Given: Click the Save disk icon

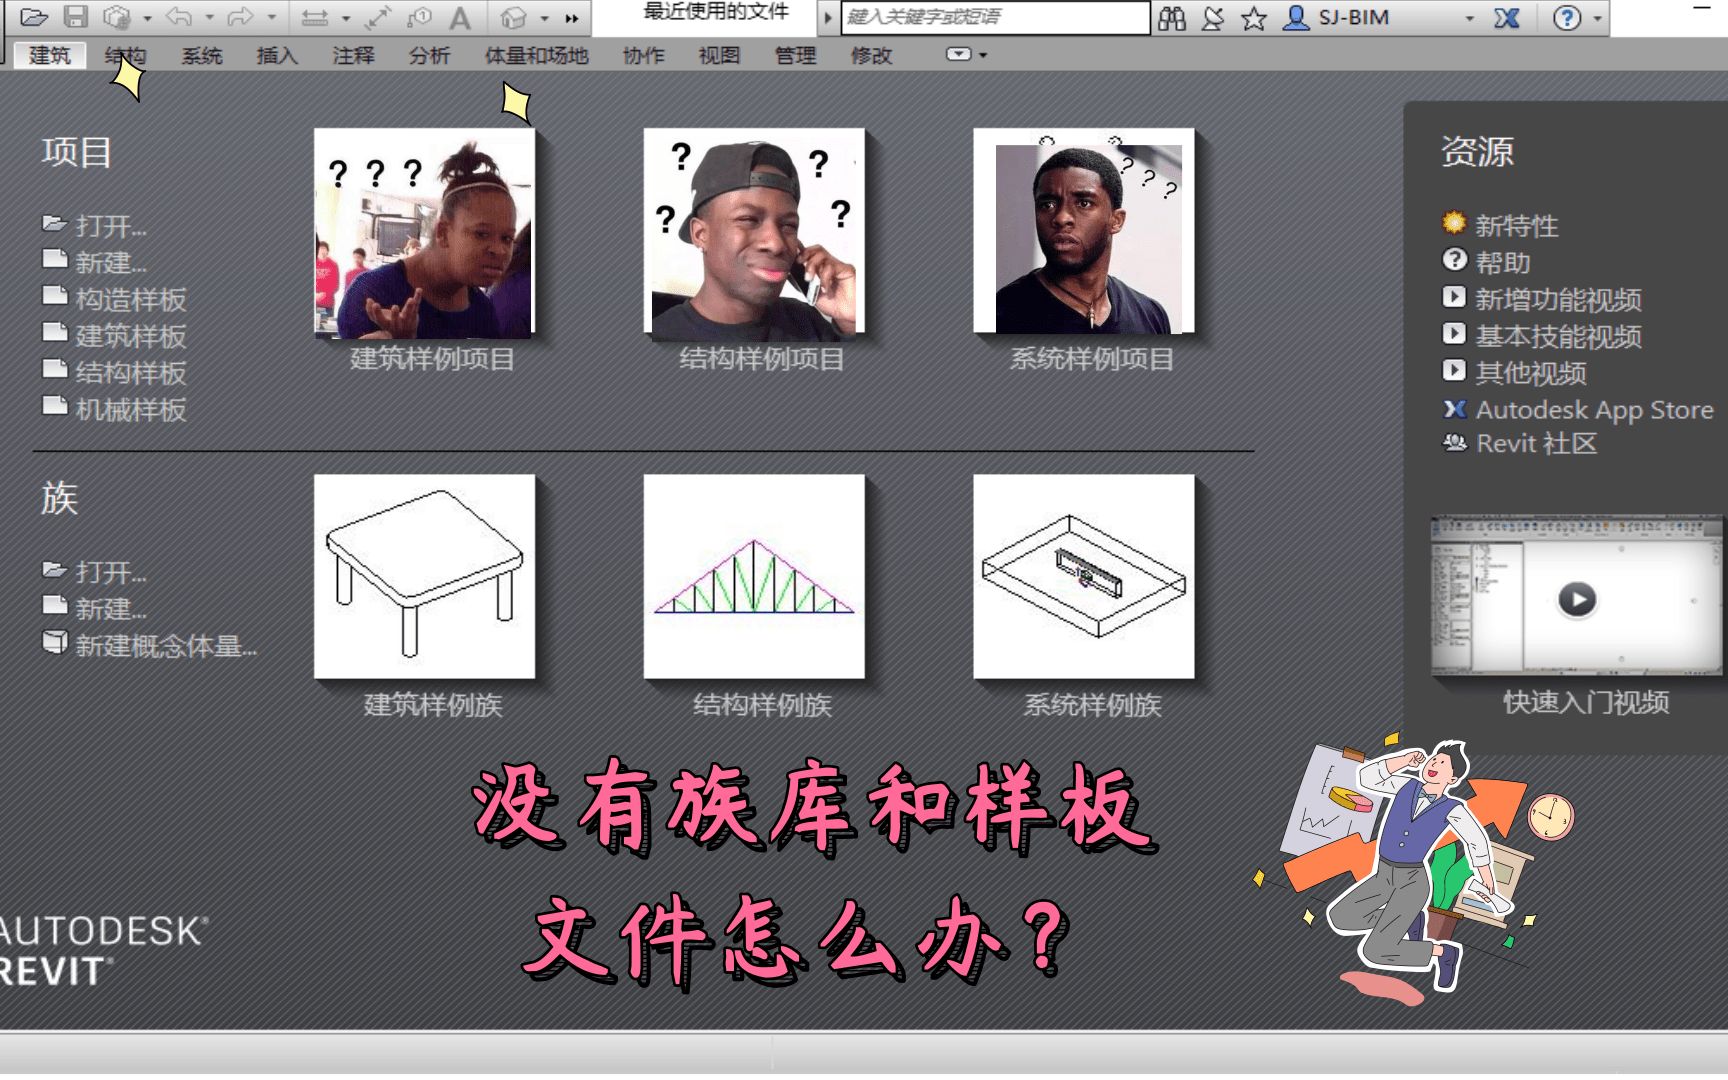Looking at the screenshot, I should 76,17.
